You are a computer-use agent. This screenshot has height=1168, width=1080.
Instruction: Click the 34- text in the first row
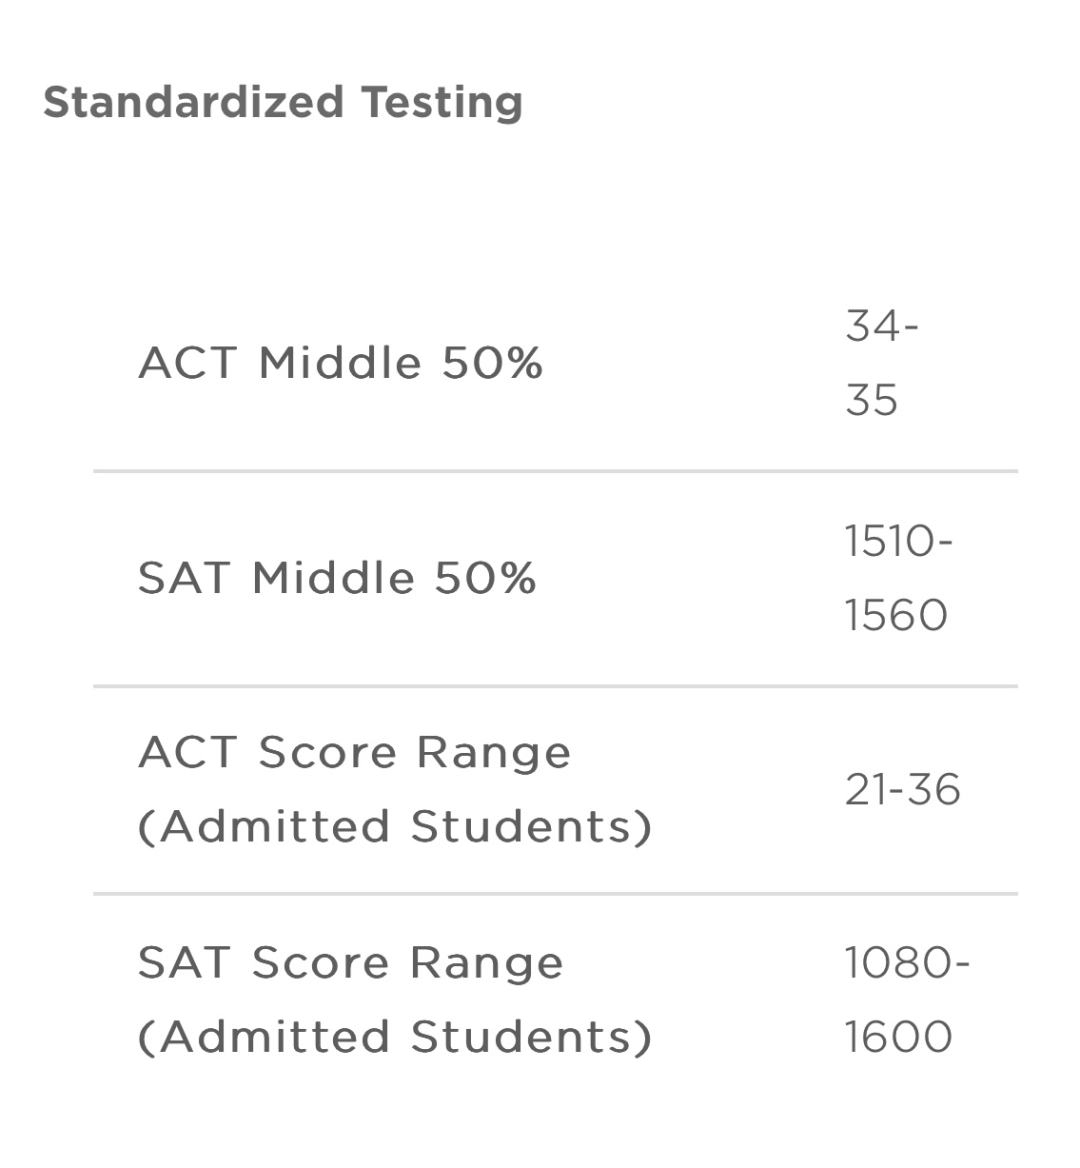(881, 326)
